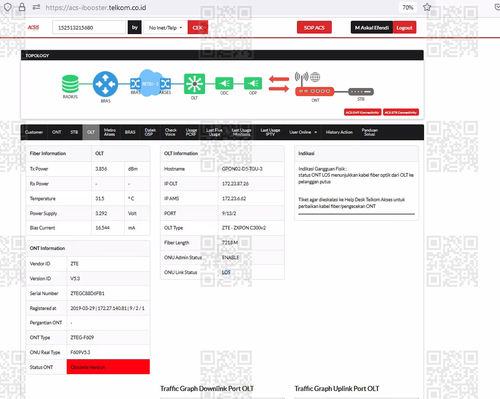500x399 pixels.
Task: Click the RADIUS database icon in topology
Action: (70, 84)
